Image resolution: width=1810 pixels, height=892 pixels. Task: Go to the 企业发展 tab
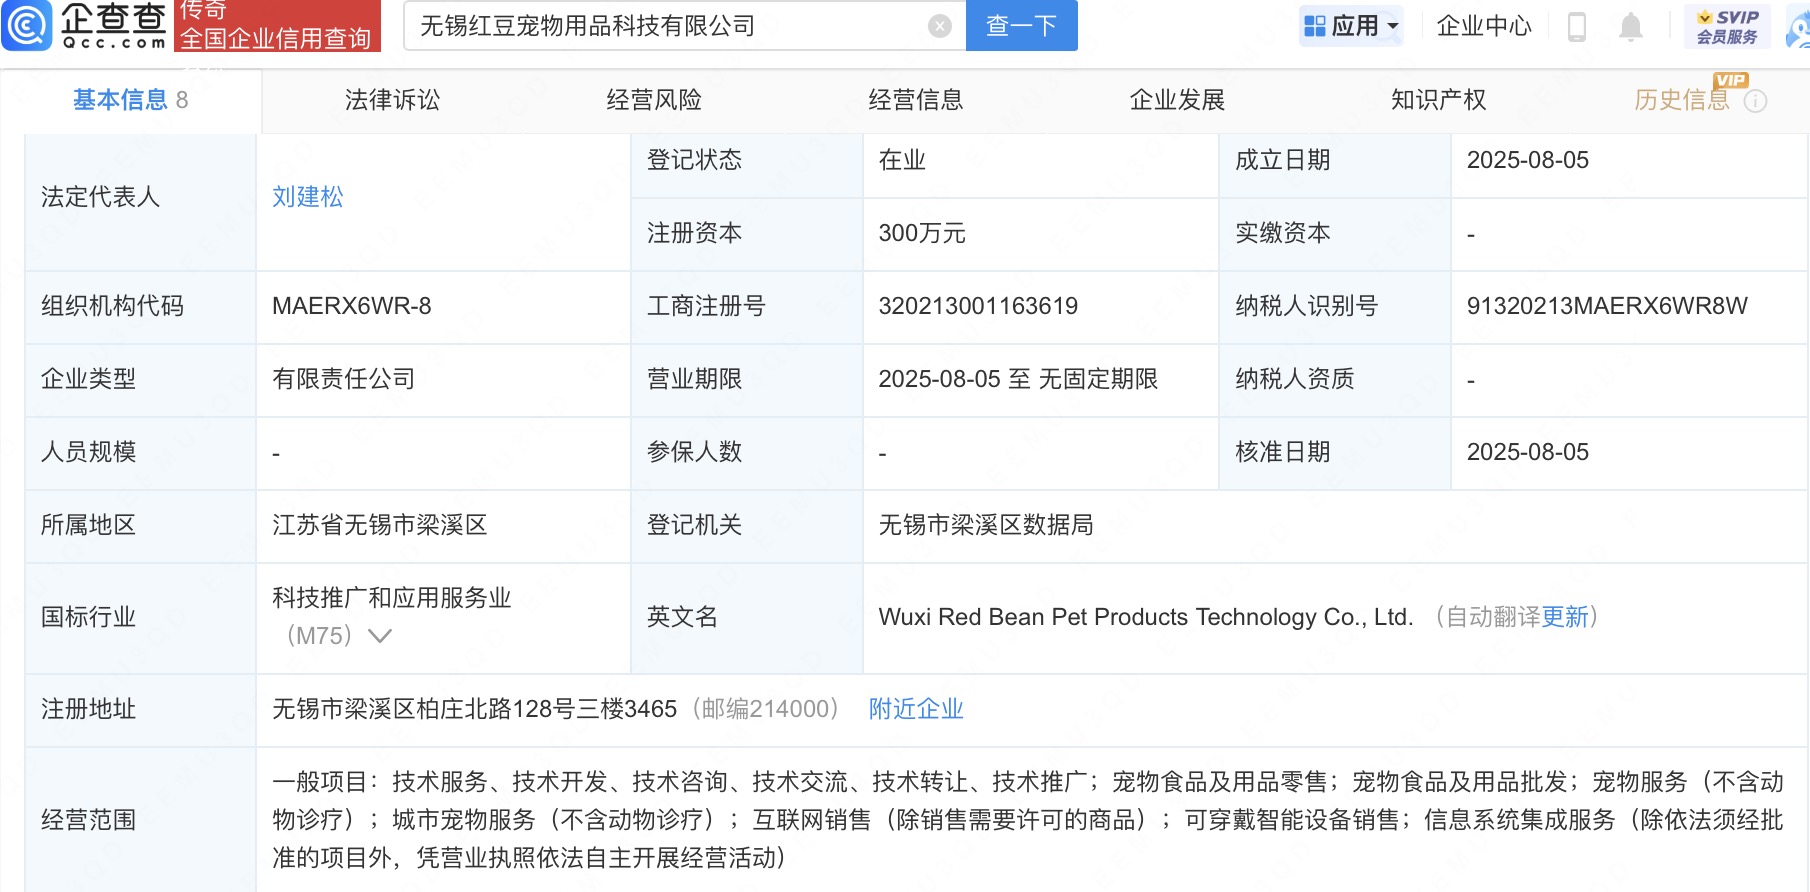point(1177,100)
